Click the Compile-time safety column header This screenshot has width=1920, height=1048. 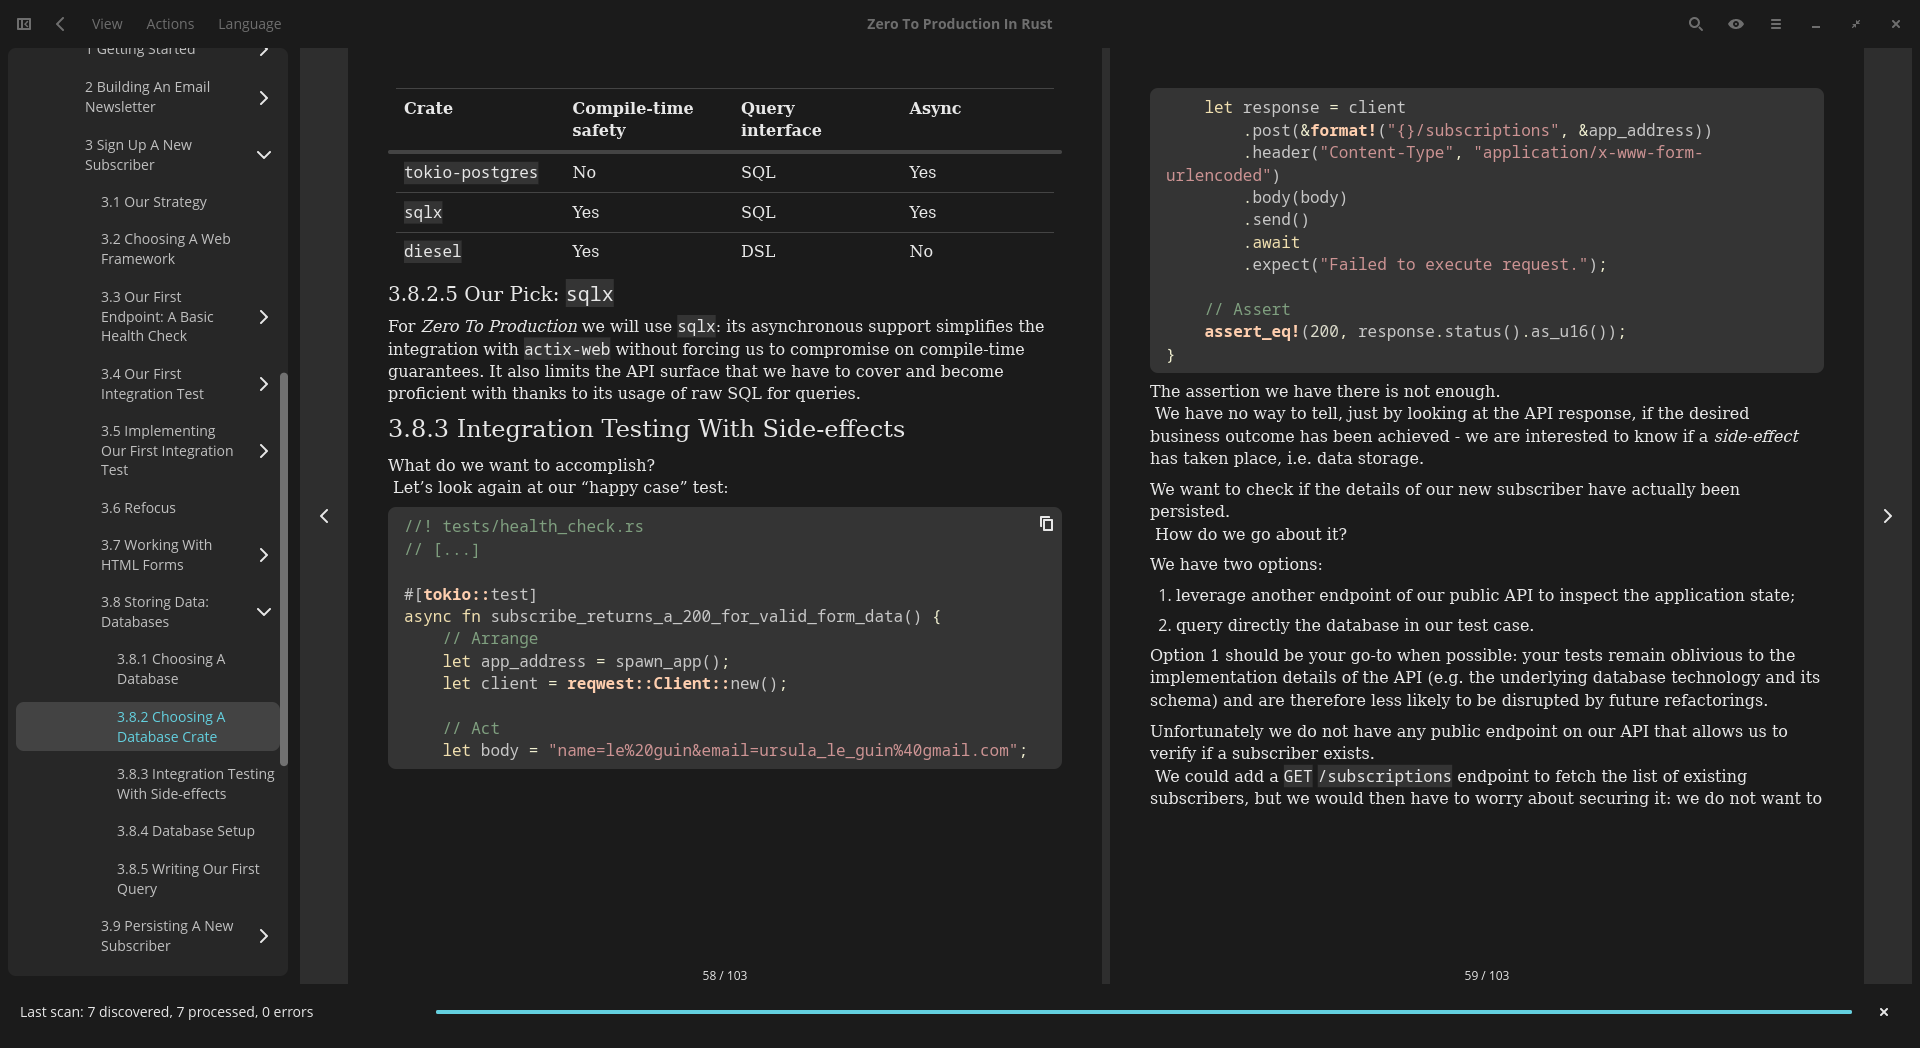tap(632, 119)
